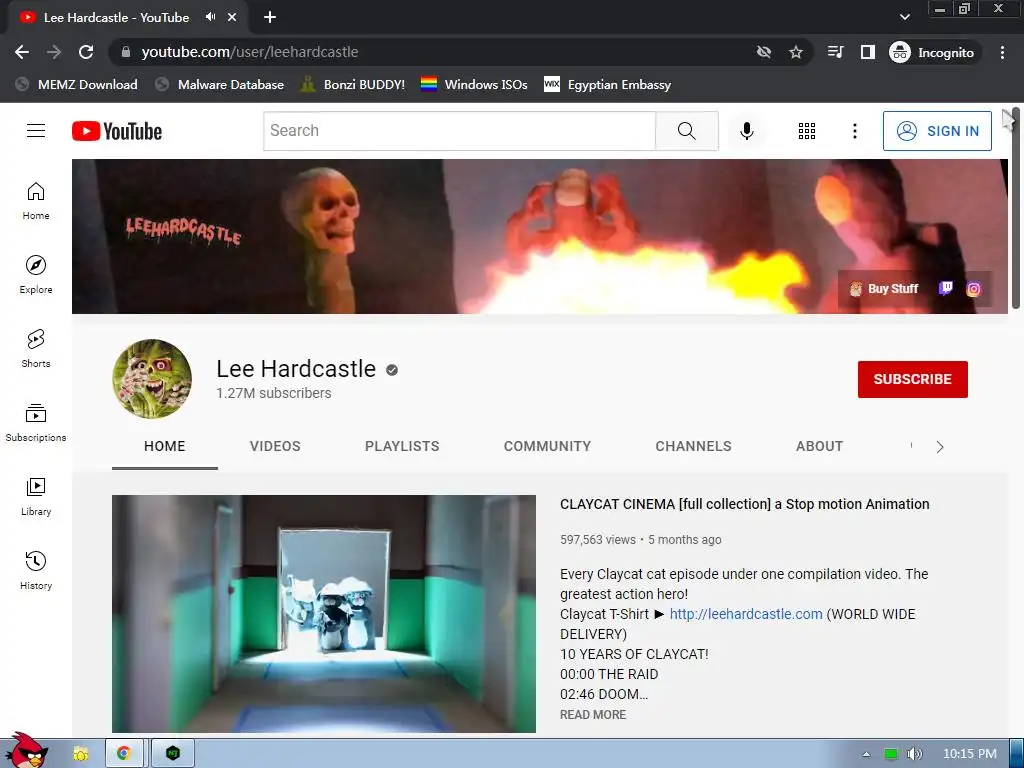
Task: Click the YouTube search input field
Action: point(459,131)
